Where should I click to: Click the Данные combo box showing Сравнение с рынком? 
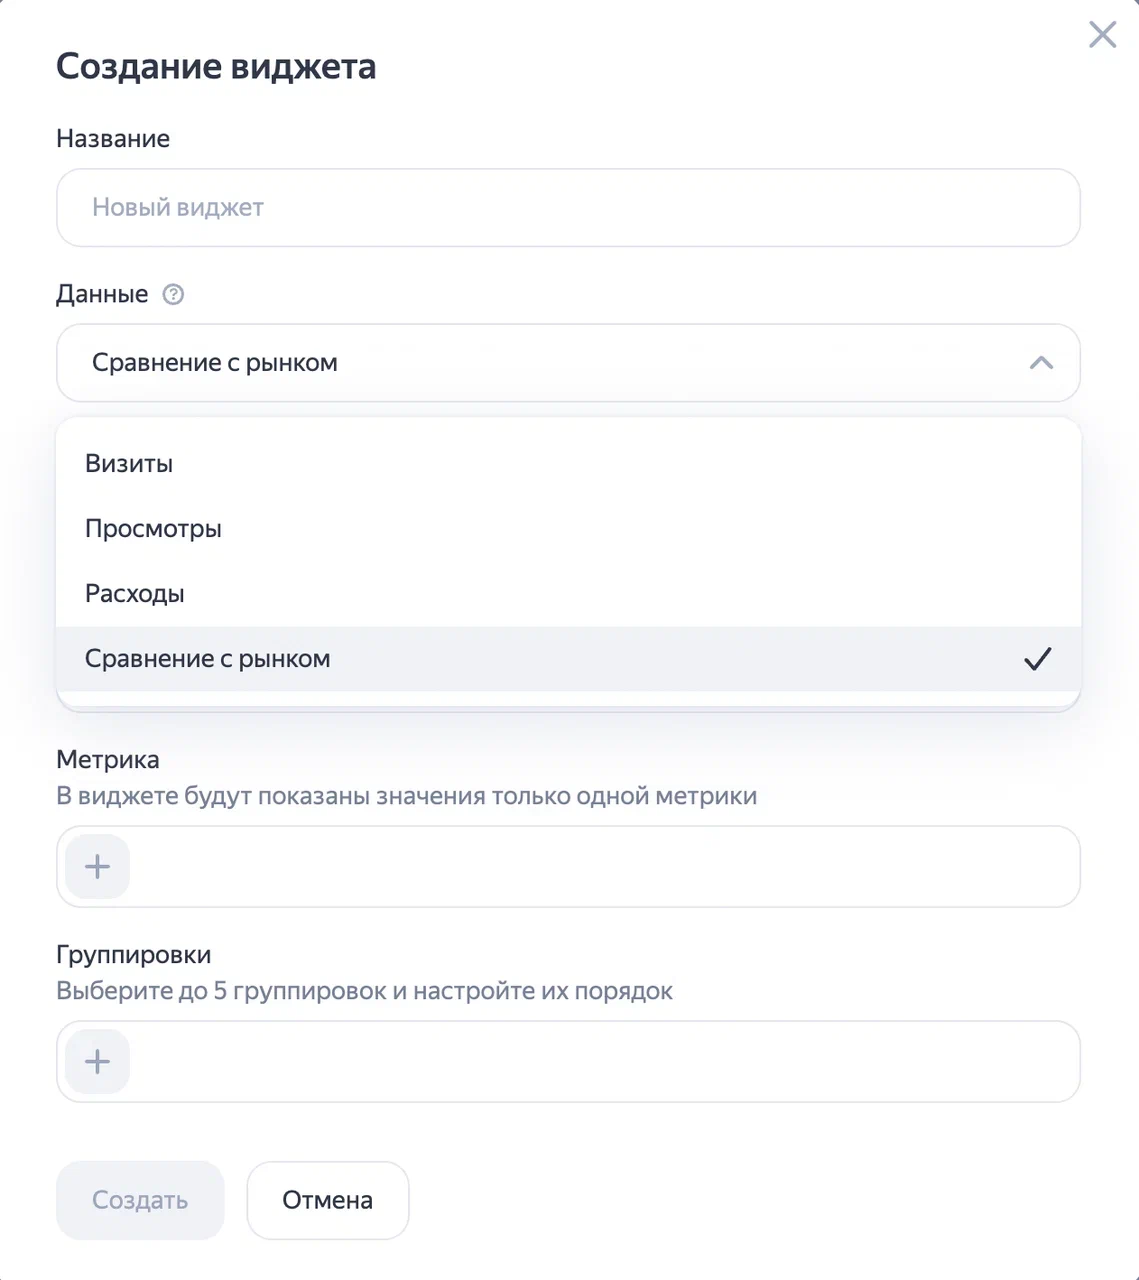[540, 363]
